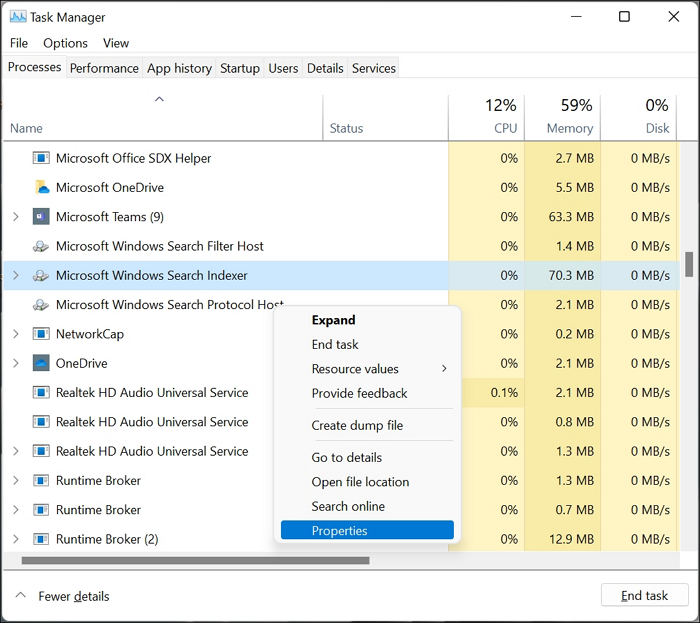Open the Resource values submenu arrow
This screenshot has width=700, height=623.
pos(444,369)
